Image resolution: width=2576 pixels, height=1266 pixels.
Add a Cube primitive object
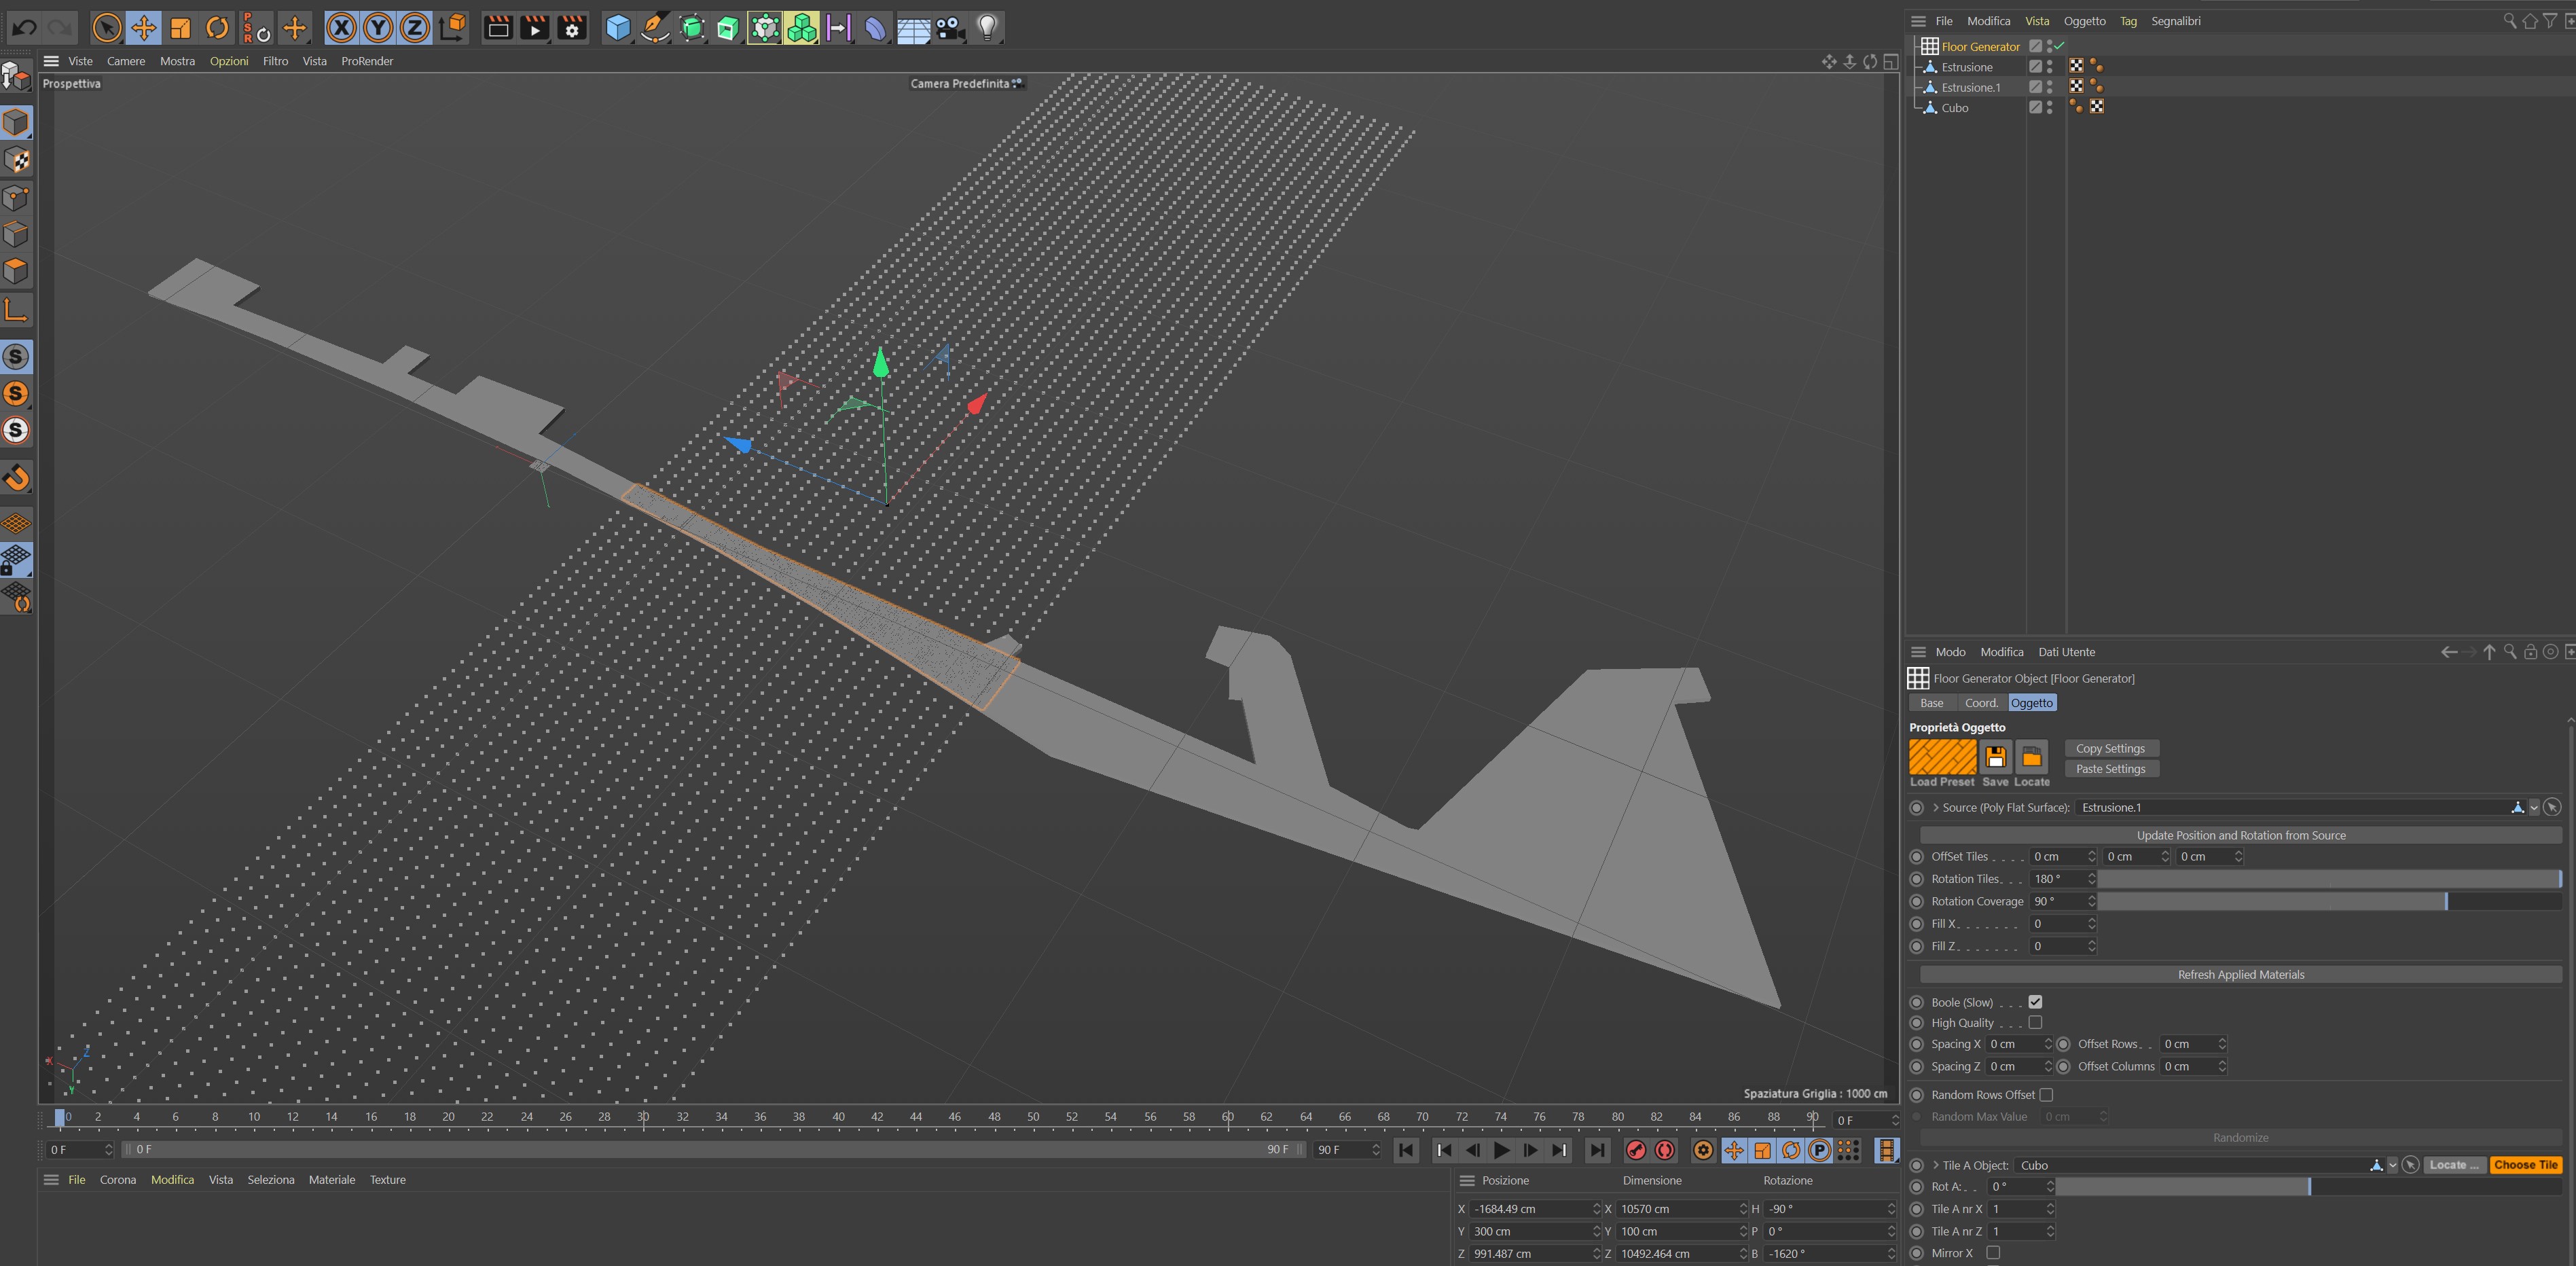pos(618,28)
